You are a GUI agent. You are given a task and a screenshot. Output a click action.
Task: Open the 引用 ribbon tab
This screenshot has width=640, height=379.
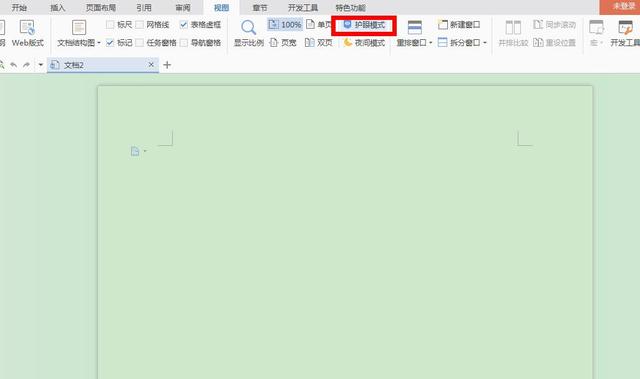(144, 7)
